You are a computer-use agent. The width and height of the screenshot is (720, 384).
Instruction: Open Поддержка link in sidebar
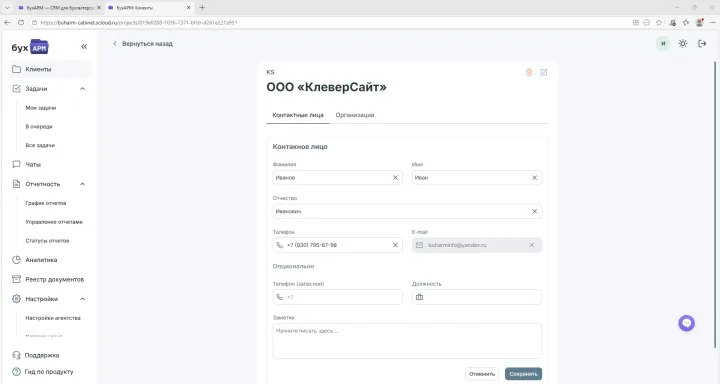[42, 355]
